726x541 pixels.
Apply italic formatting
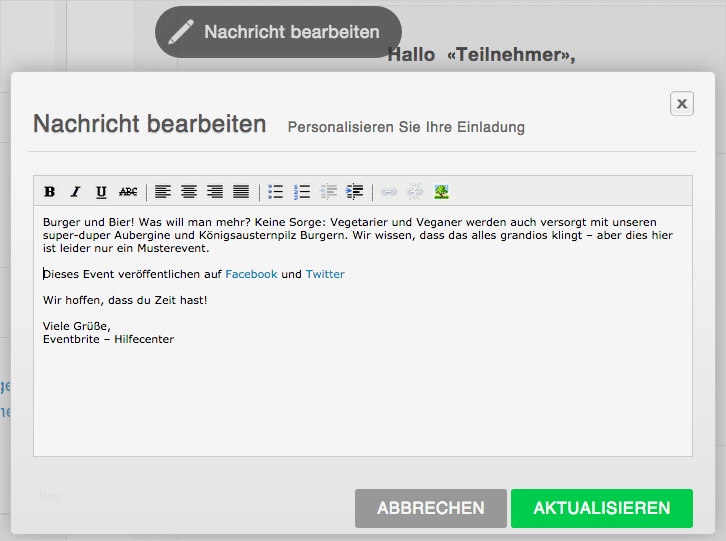[75, 191]
